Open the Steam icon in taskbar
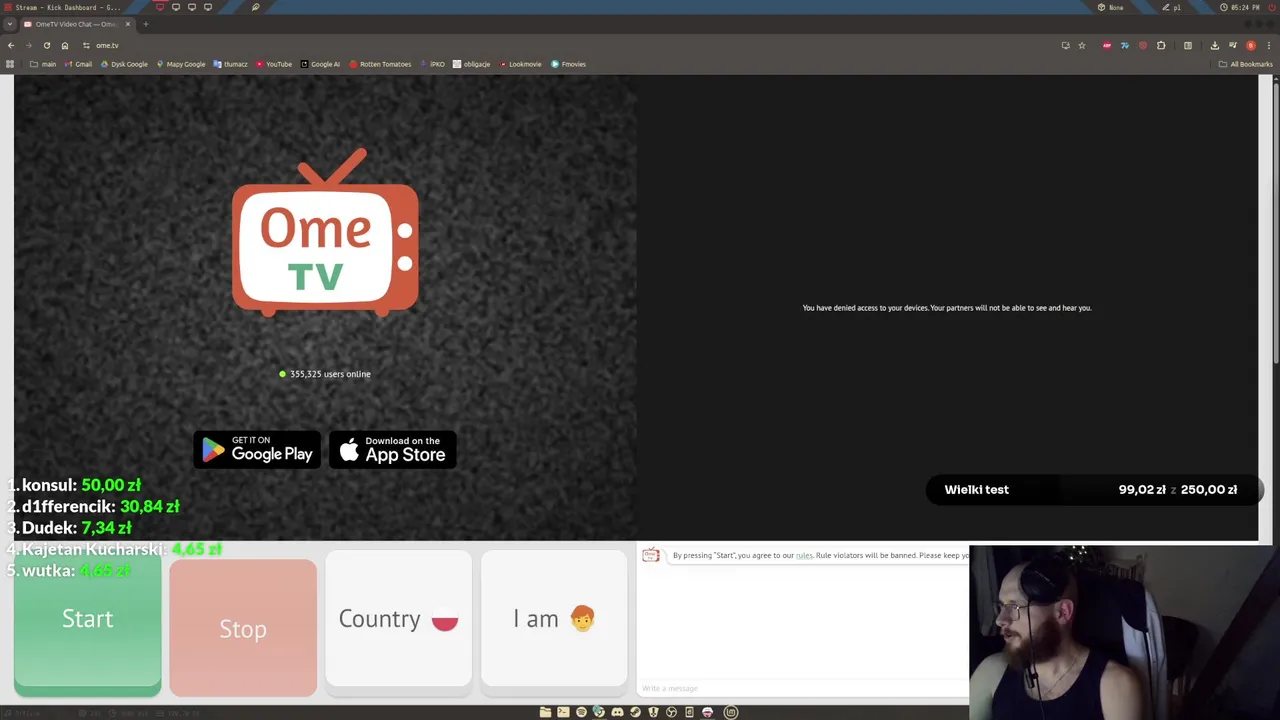The width and height of the screenshot is (1280, 720). click(635, 712)
